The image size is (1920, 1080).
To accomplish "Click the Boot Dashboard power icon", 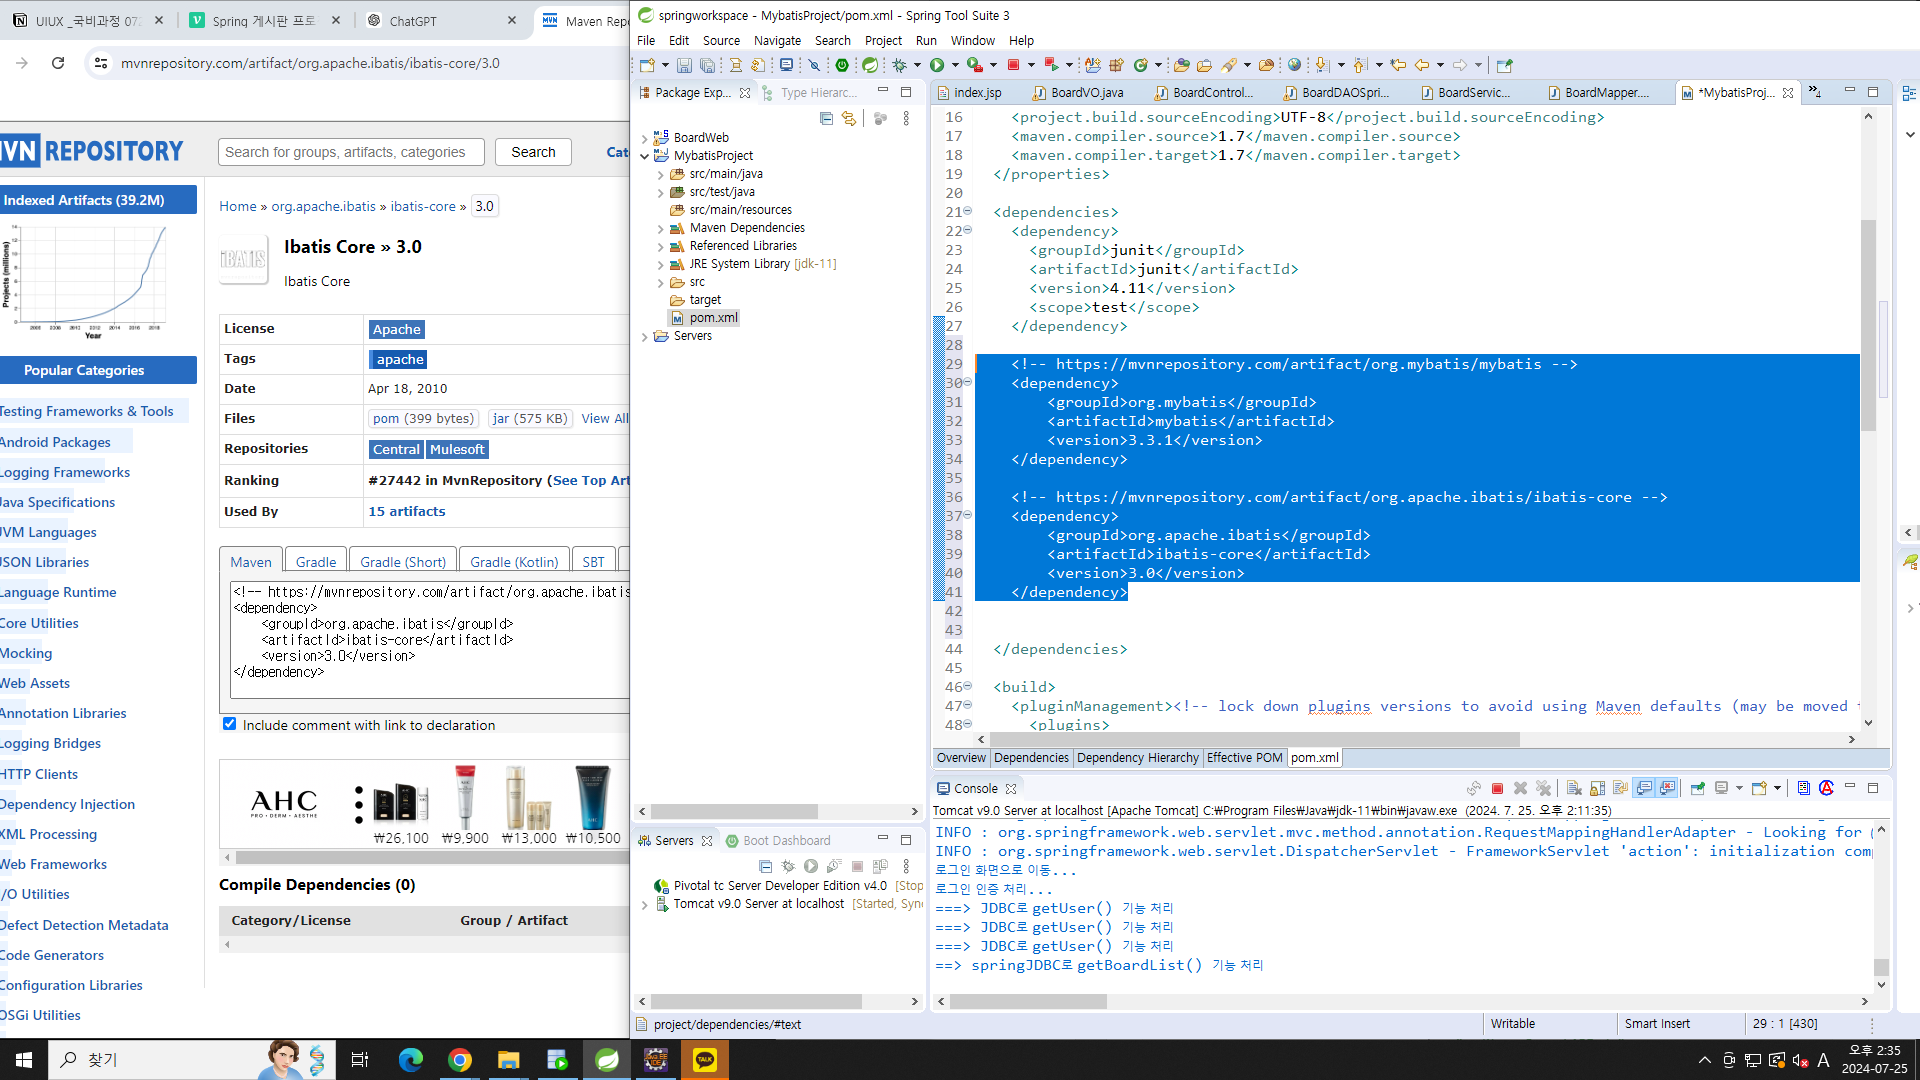I will (x=842, y=65).
